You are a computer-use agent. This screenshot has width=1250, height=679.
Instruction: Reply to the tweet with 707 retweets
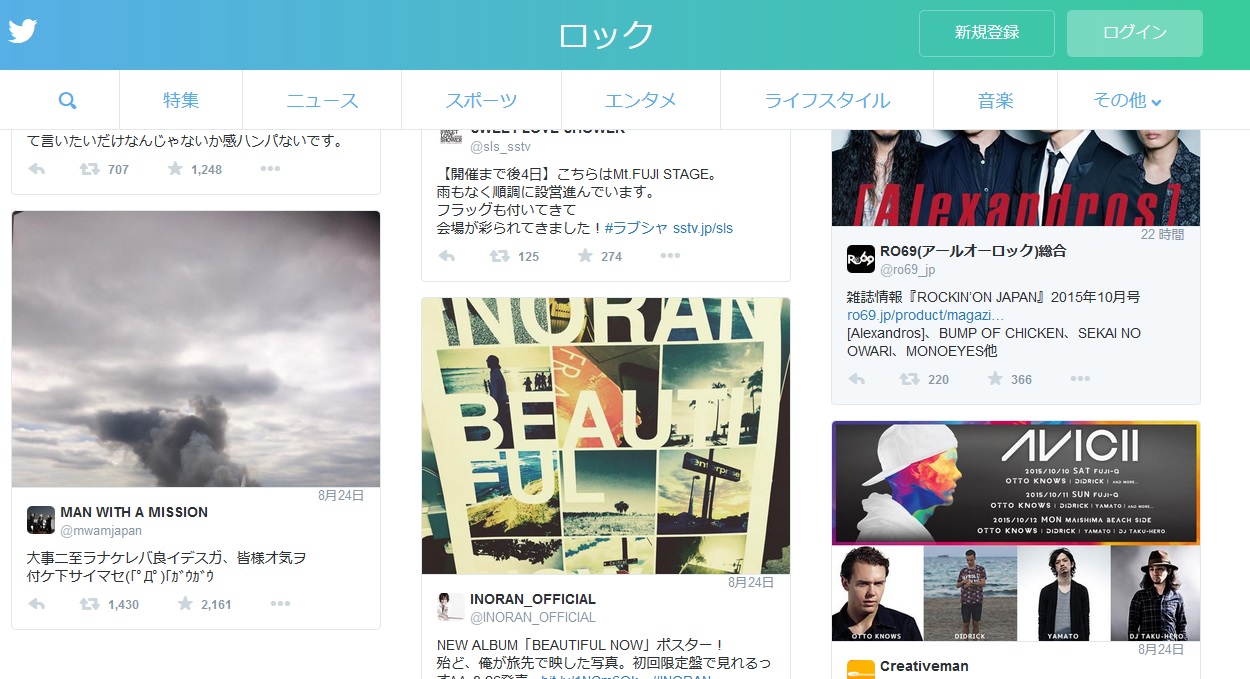click(x=37, y=169)
